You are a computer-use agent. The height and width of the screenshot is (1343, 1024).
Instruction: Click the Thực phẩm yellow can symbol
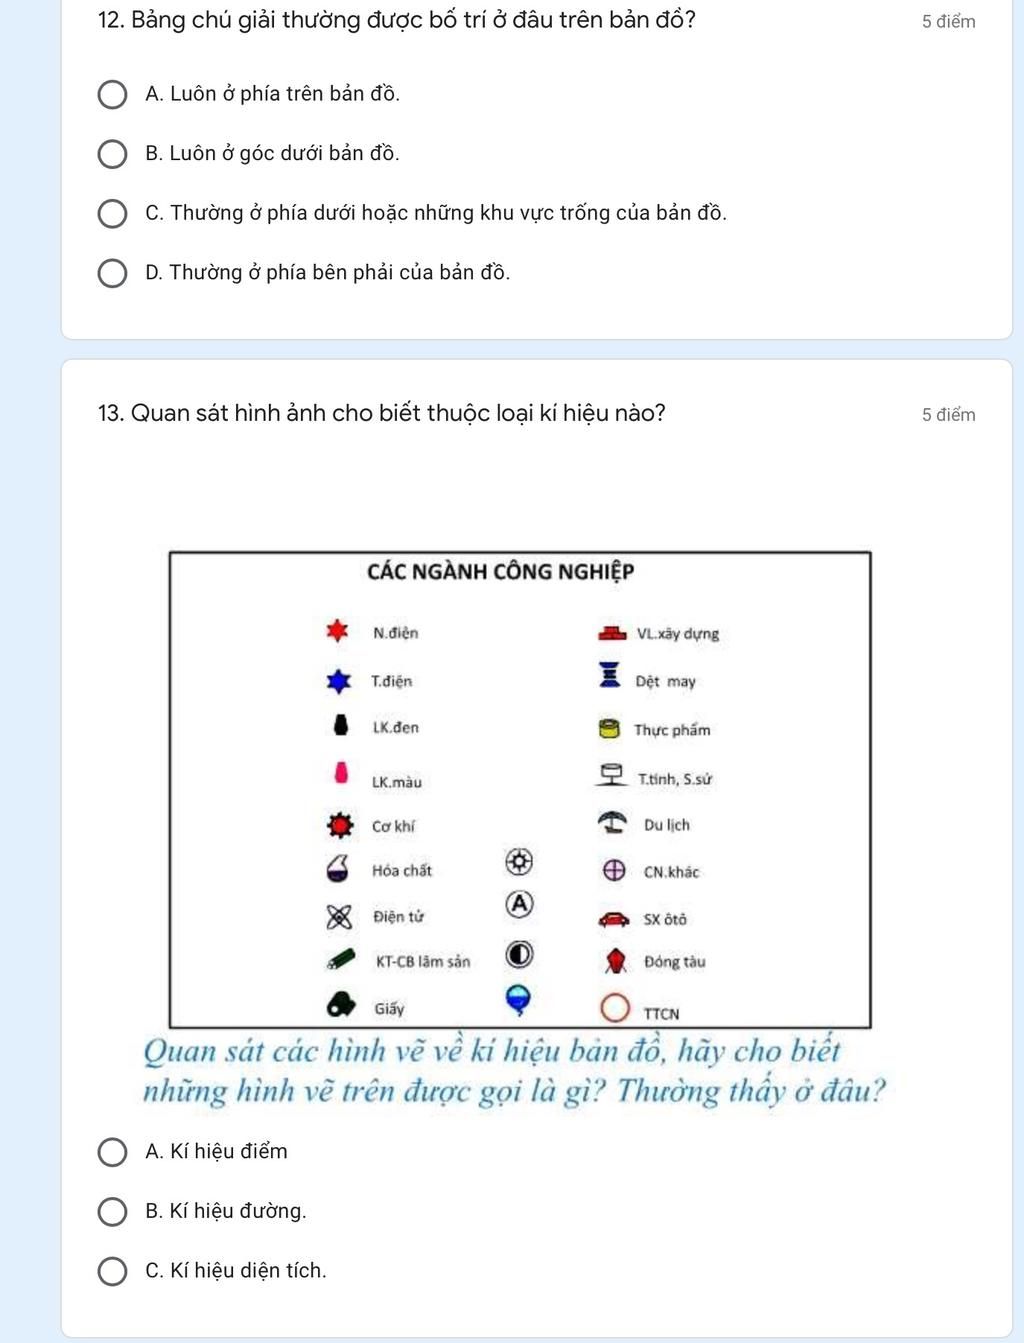609,728
